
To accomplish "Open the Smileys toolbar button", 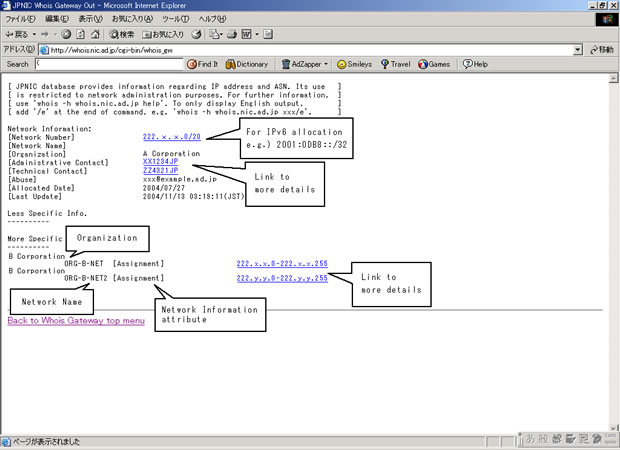I will [354, 64].
